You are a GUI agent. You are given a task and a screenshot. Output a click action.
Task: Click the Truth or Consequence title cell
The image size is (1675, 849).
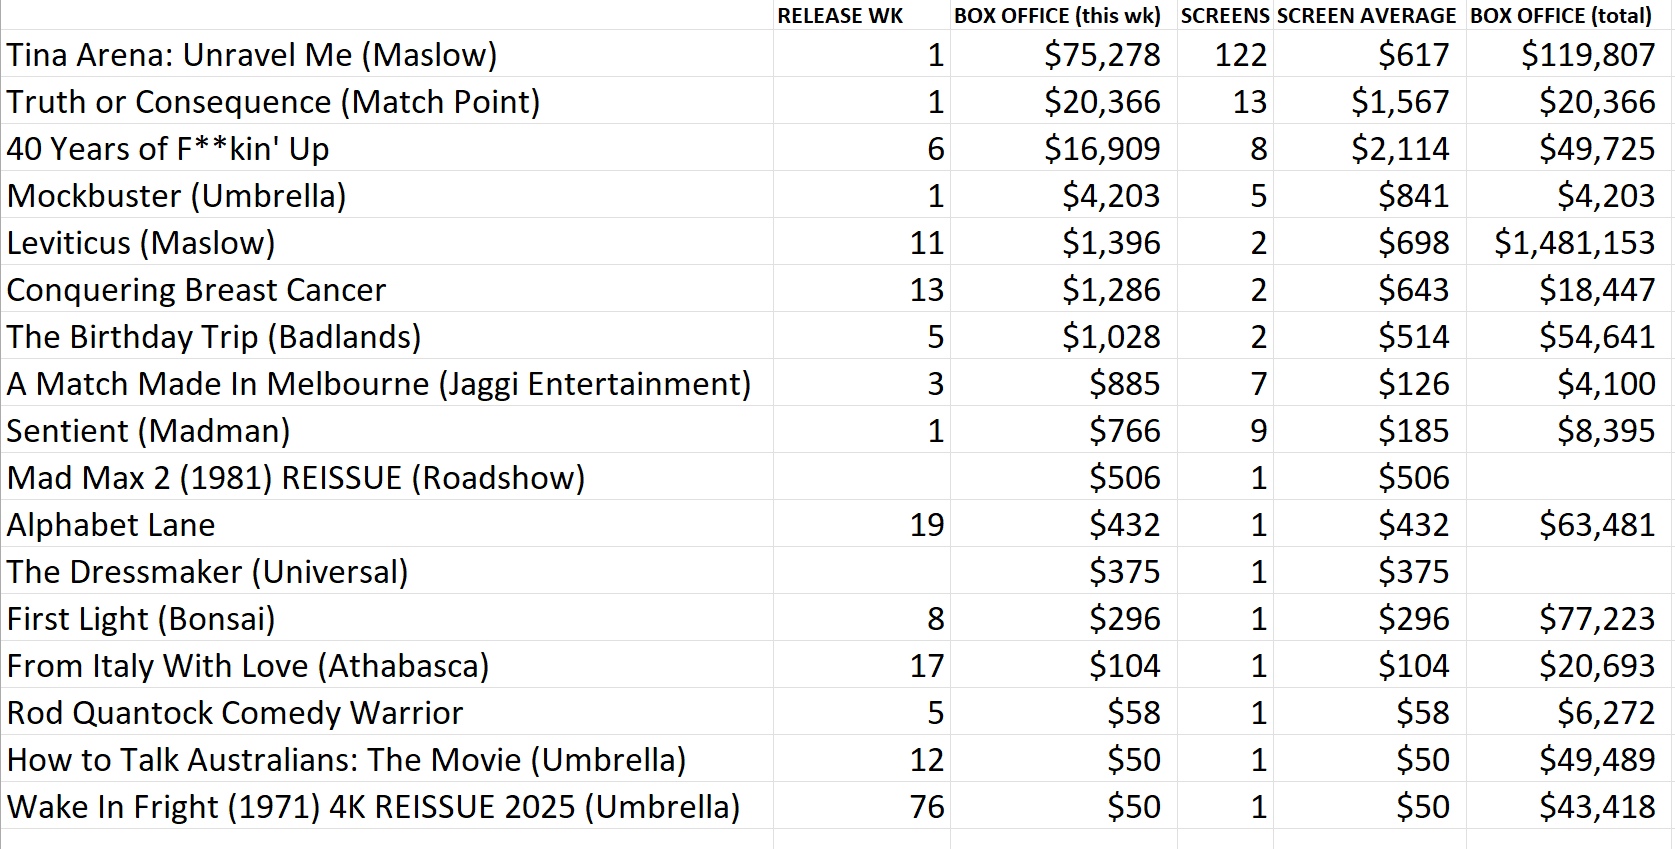[387, 101]
